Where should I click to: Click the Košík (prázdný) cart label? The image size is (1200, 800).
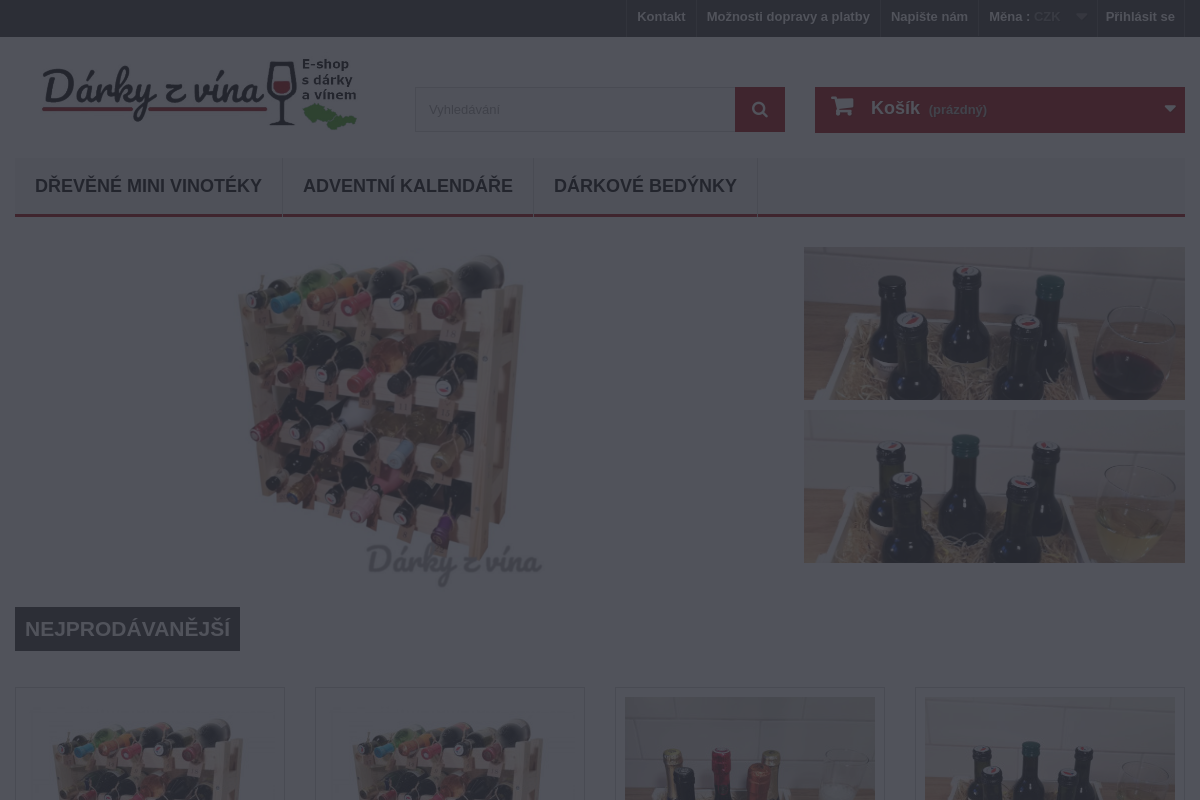click(928, 108)
